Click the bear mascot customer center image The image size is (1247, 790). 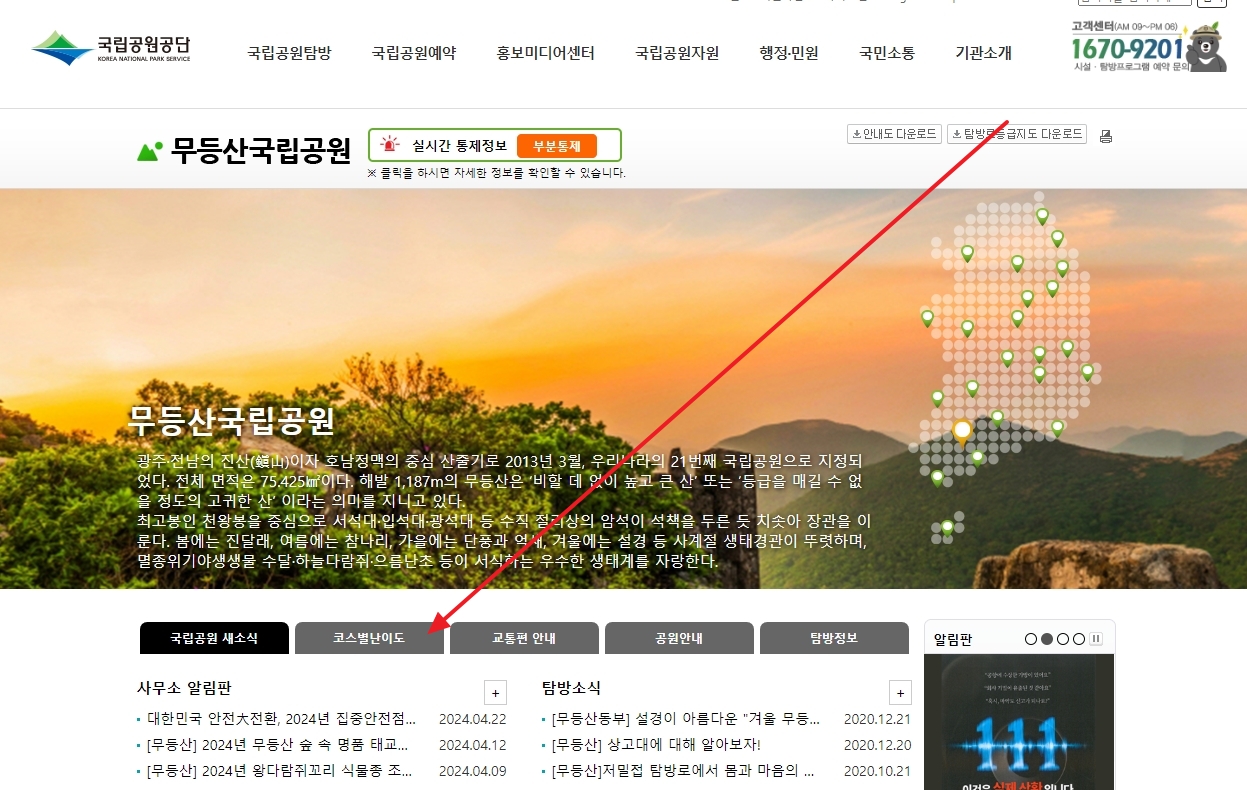[1207, 48]
